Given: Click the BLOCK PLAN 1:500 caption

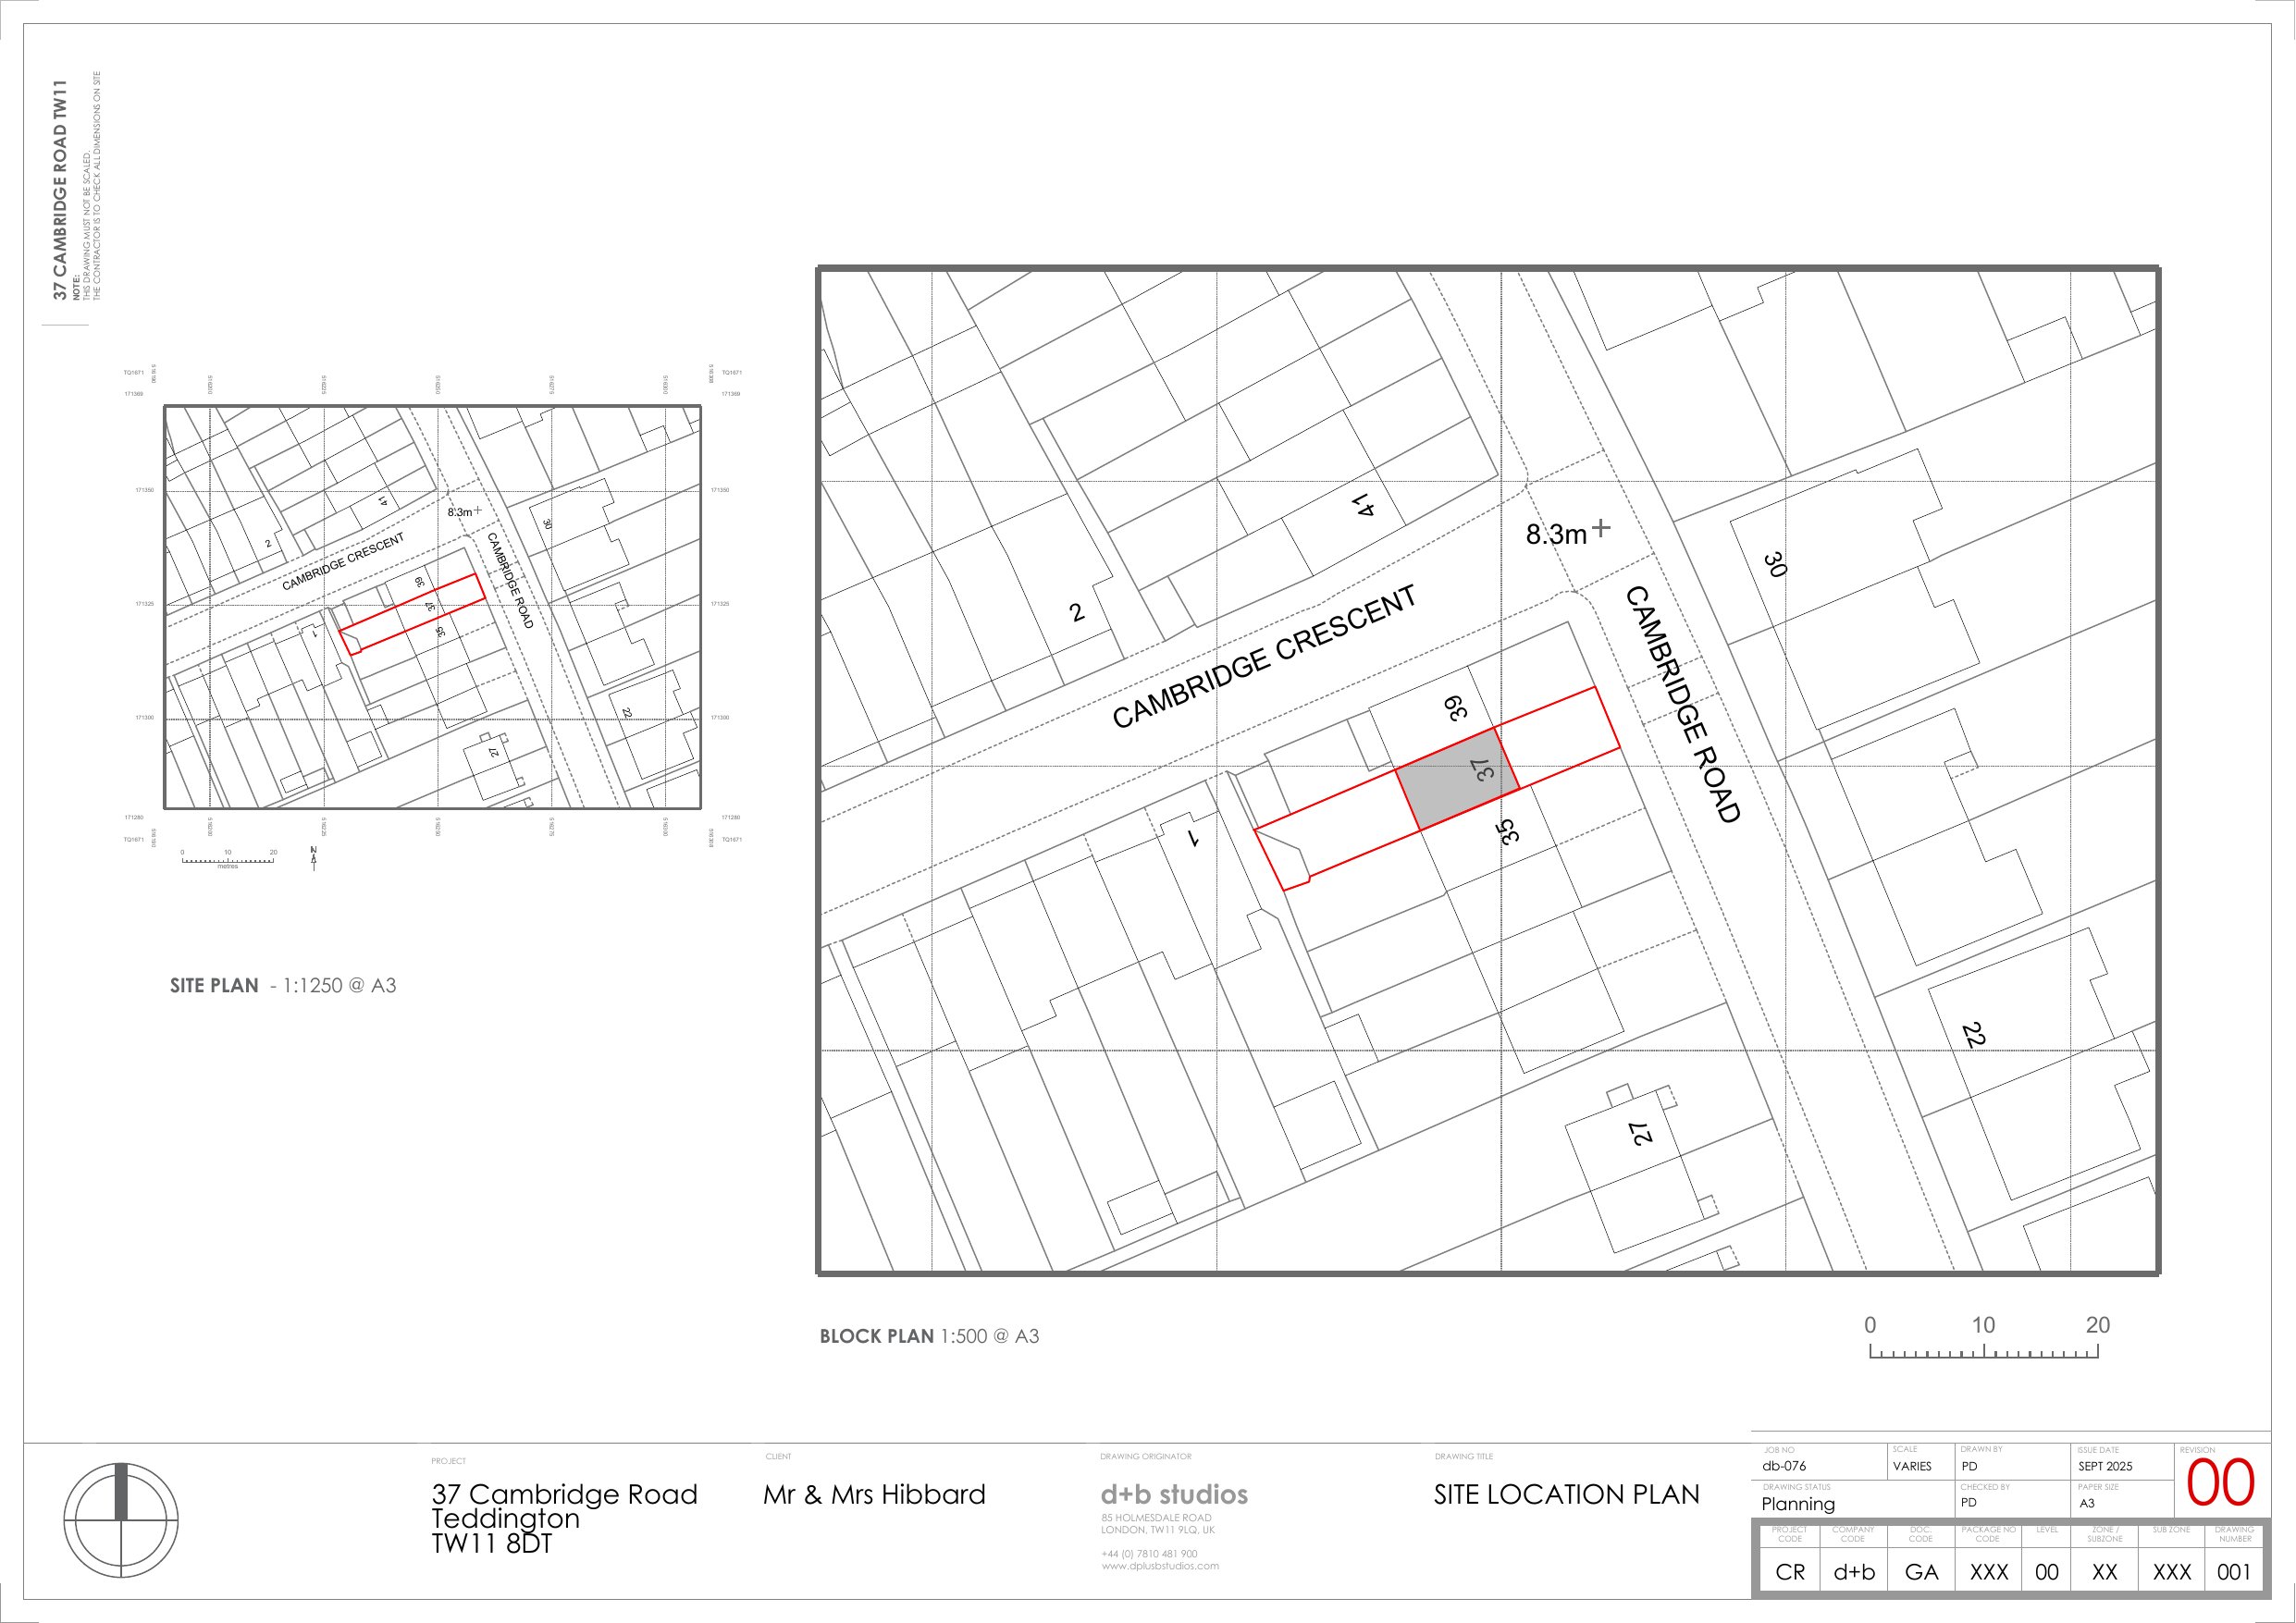Looking at the screenshot, I should tap(929, 1336).
